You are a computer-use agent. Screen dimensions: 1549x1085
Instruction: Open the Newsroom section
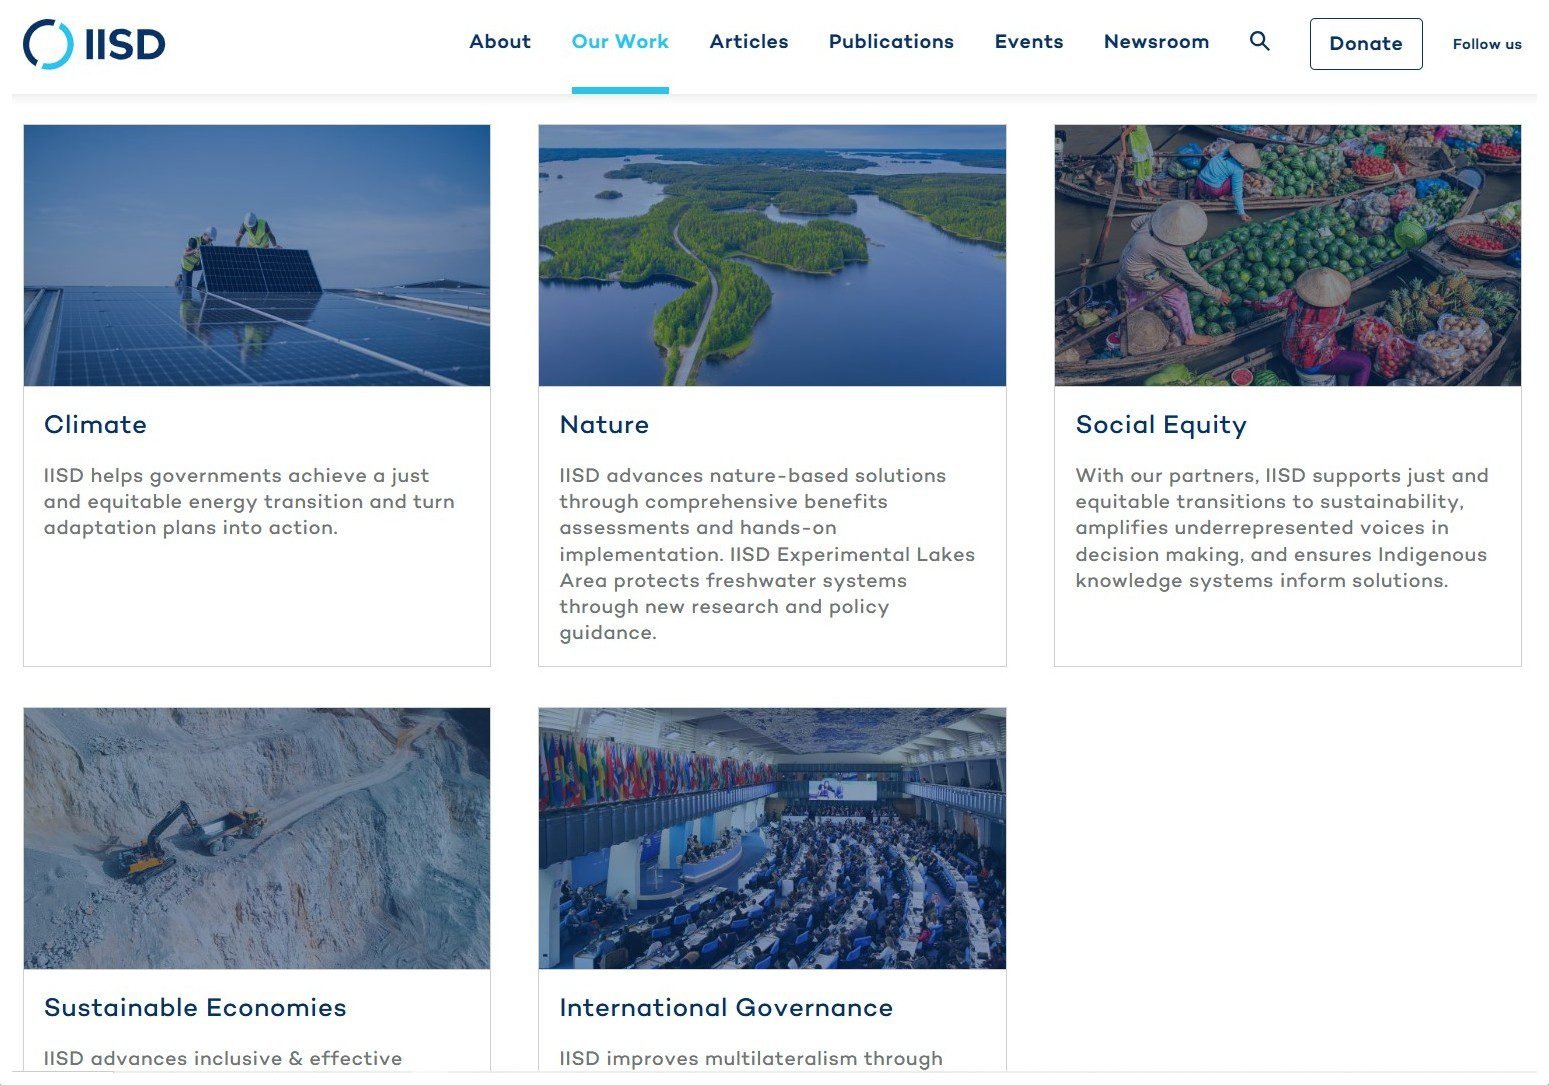pos(1156,41)
